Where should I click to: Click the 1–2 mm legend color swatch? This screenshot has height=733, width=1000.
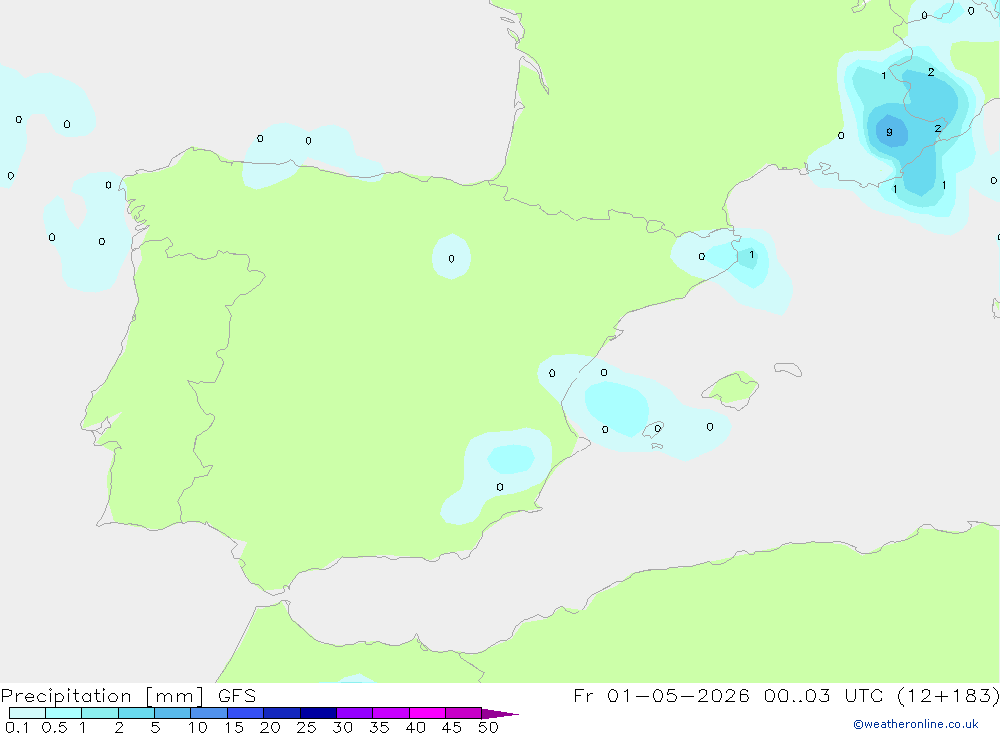(x=100, y=713)
